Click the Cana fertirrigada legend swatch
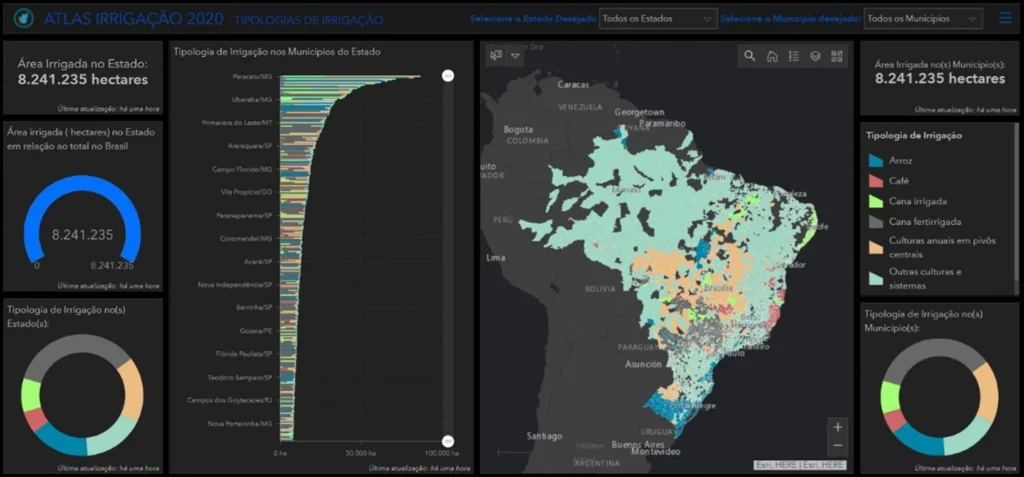Viewport: 1024px width, 477px height. [876, 222]
